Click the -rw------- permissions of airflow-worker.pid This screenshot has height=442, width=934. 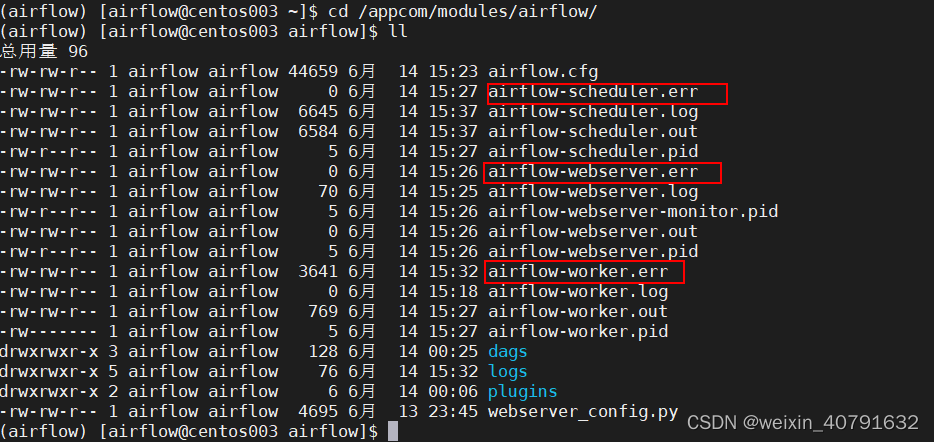pyautogui.click(x=49, y=331)
